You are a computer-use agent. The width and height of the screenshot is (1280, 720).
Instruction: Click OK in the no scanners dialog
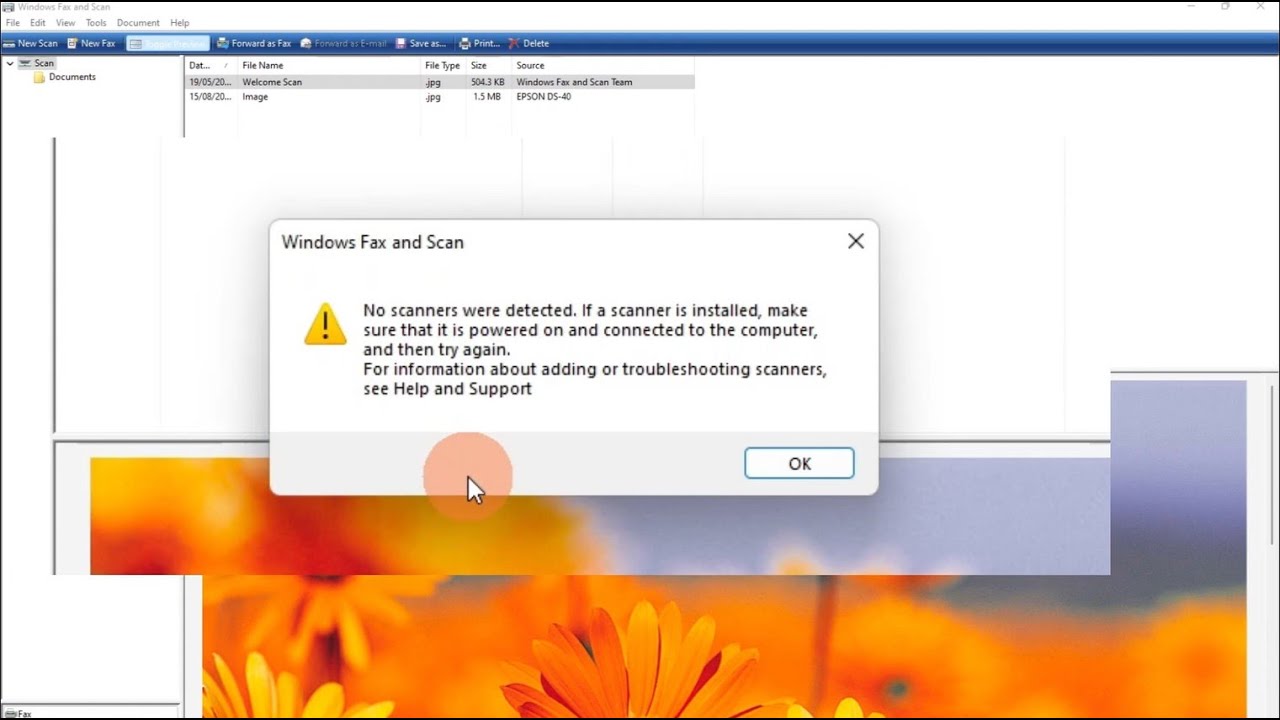pyautogui.click(x=799, y=463)
